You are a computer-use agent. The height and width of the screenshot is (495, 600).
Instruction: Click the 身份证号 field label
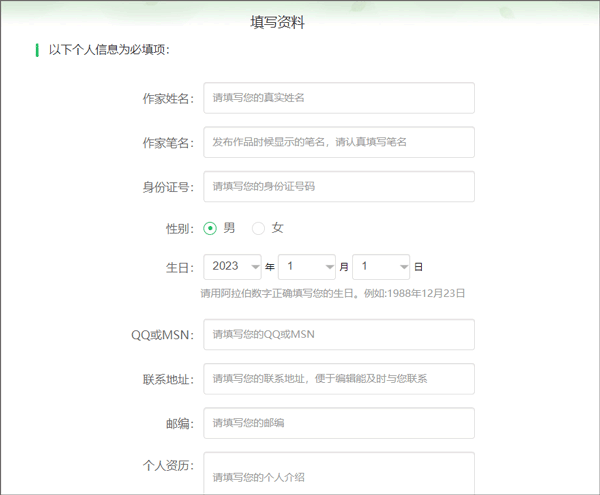coord(167,186)
